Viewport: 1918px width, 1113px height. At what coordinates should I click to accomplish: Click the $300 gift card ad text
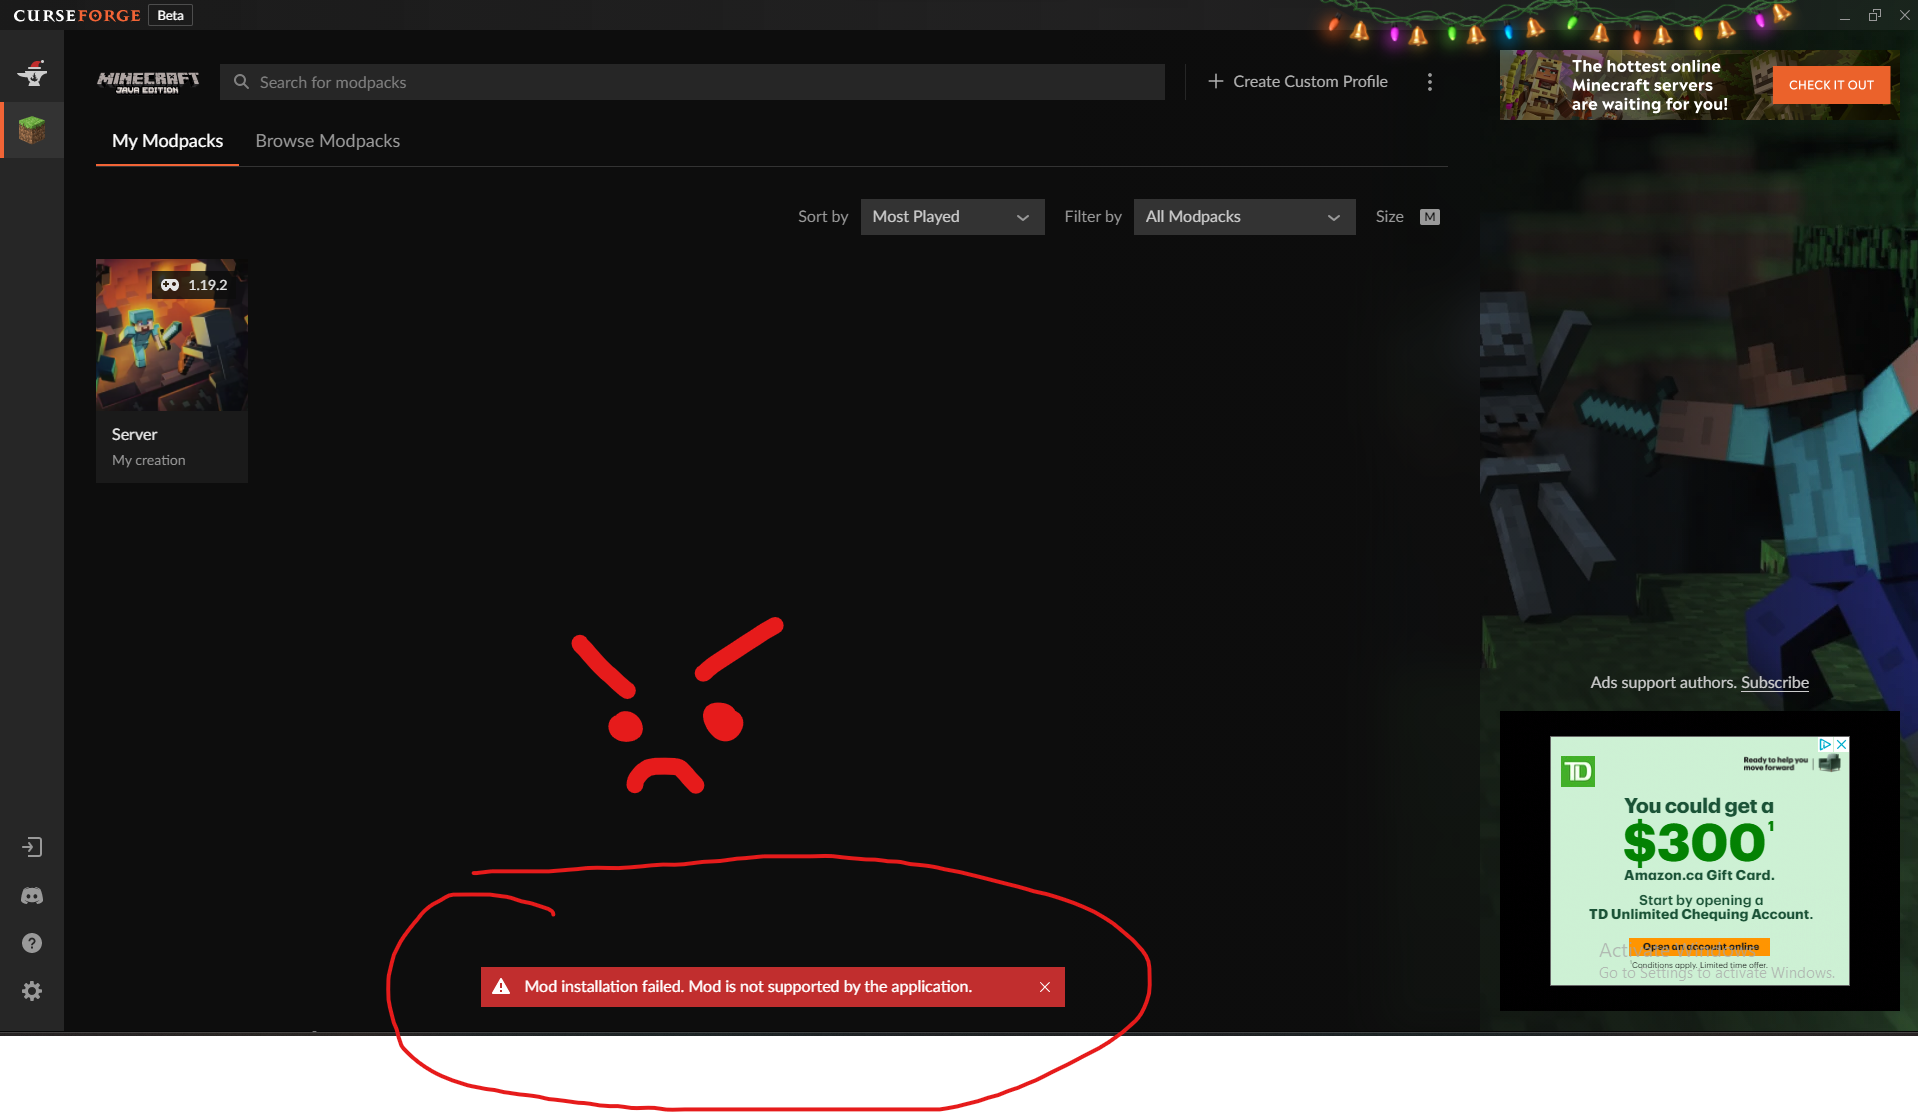tap(1698, 840)
